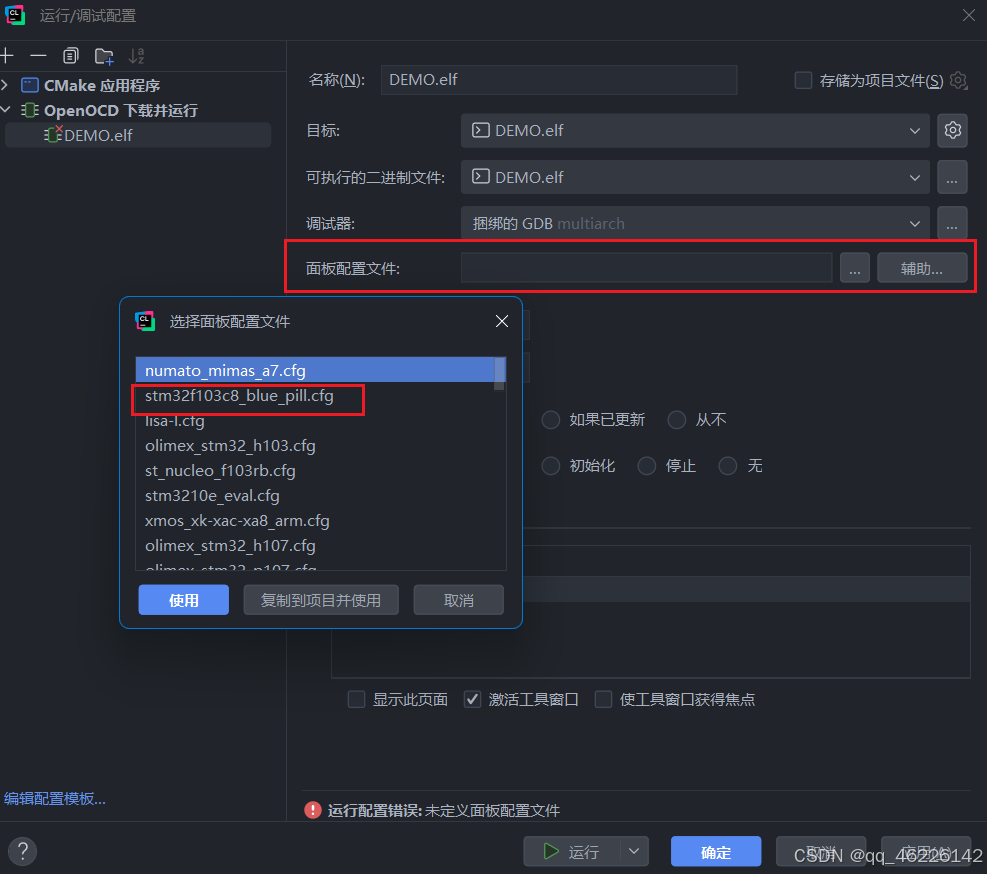The width and height of the screenshot is (987, 874).
Task: Open gear settings next to 存储为项目文件
Action: point(958,81)
